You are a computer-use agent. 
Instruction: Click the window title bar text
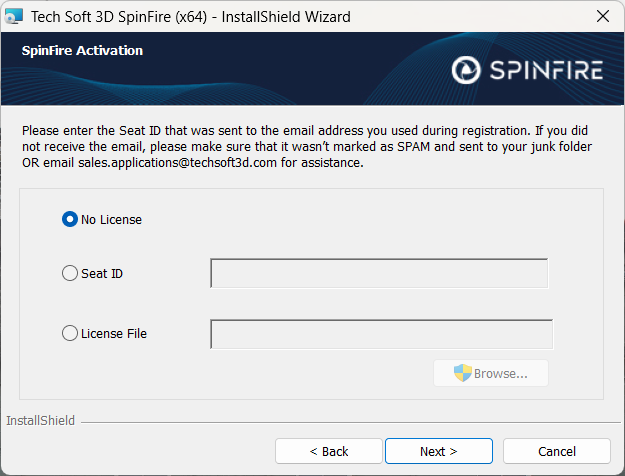point(190,16)
